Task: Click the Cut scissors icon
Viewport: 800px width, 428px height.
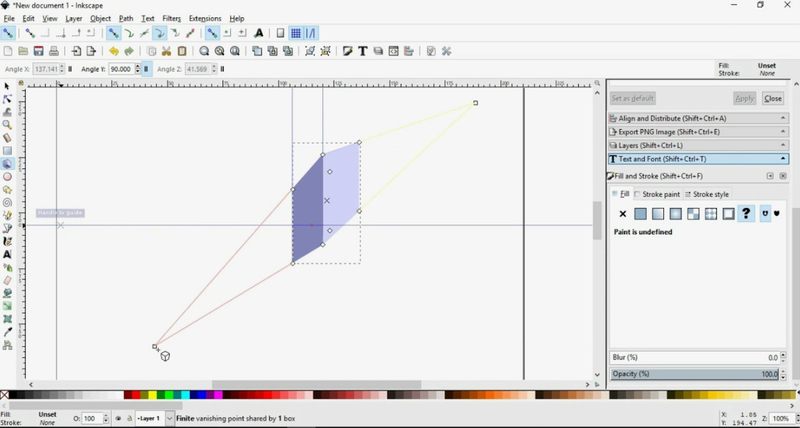Action: click(x=166, y=51)
